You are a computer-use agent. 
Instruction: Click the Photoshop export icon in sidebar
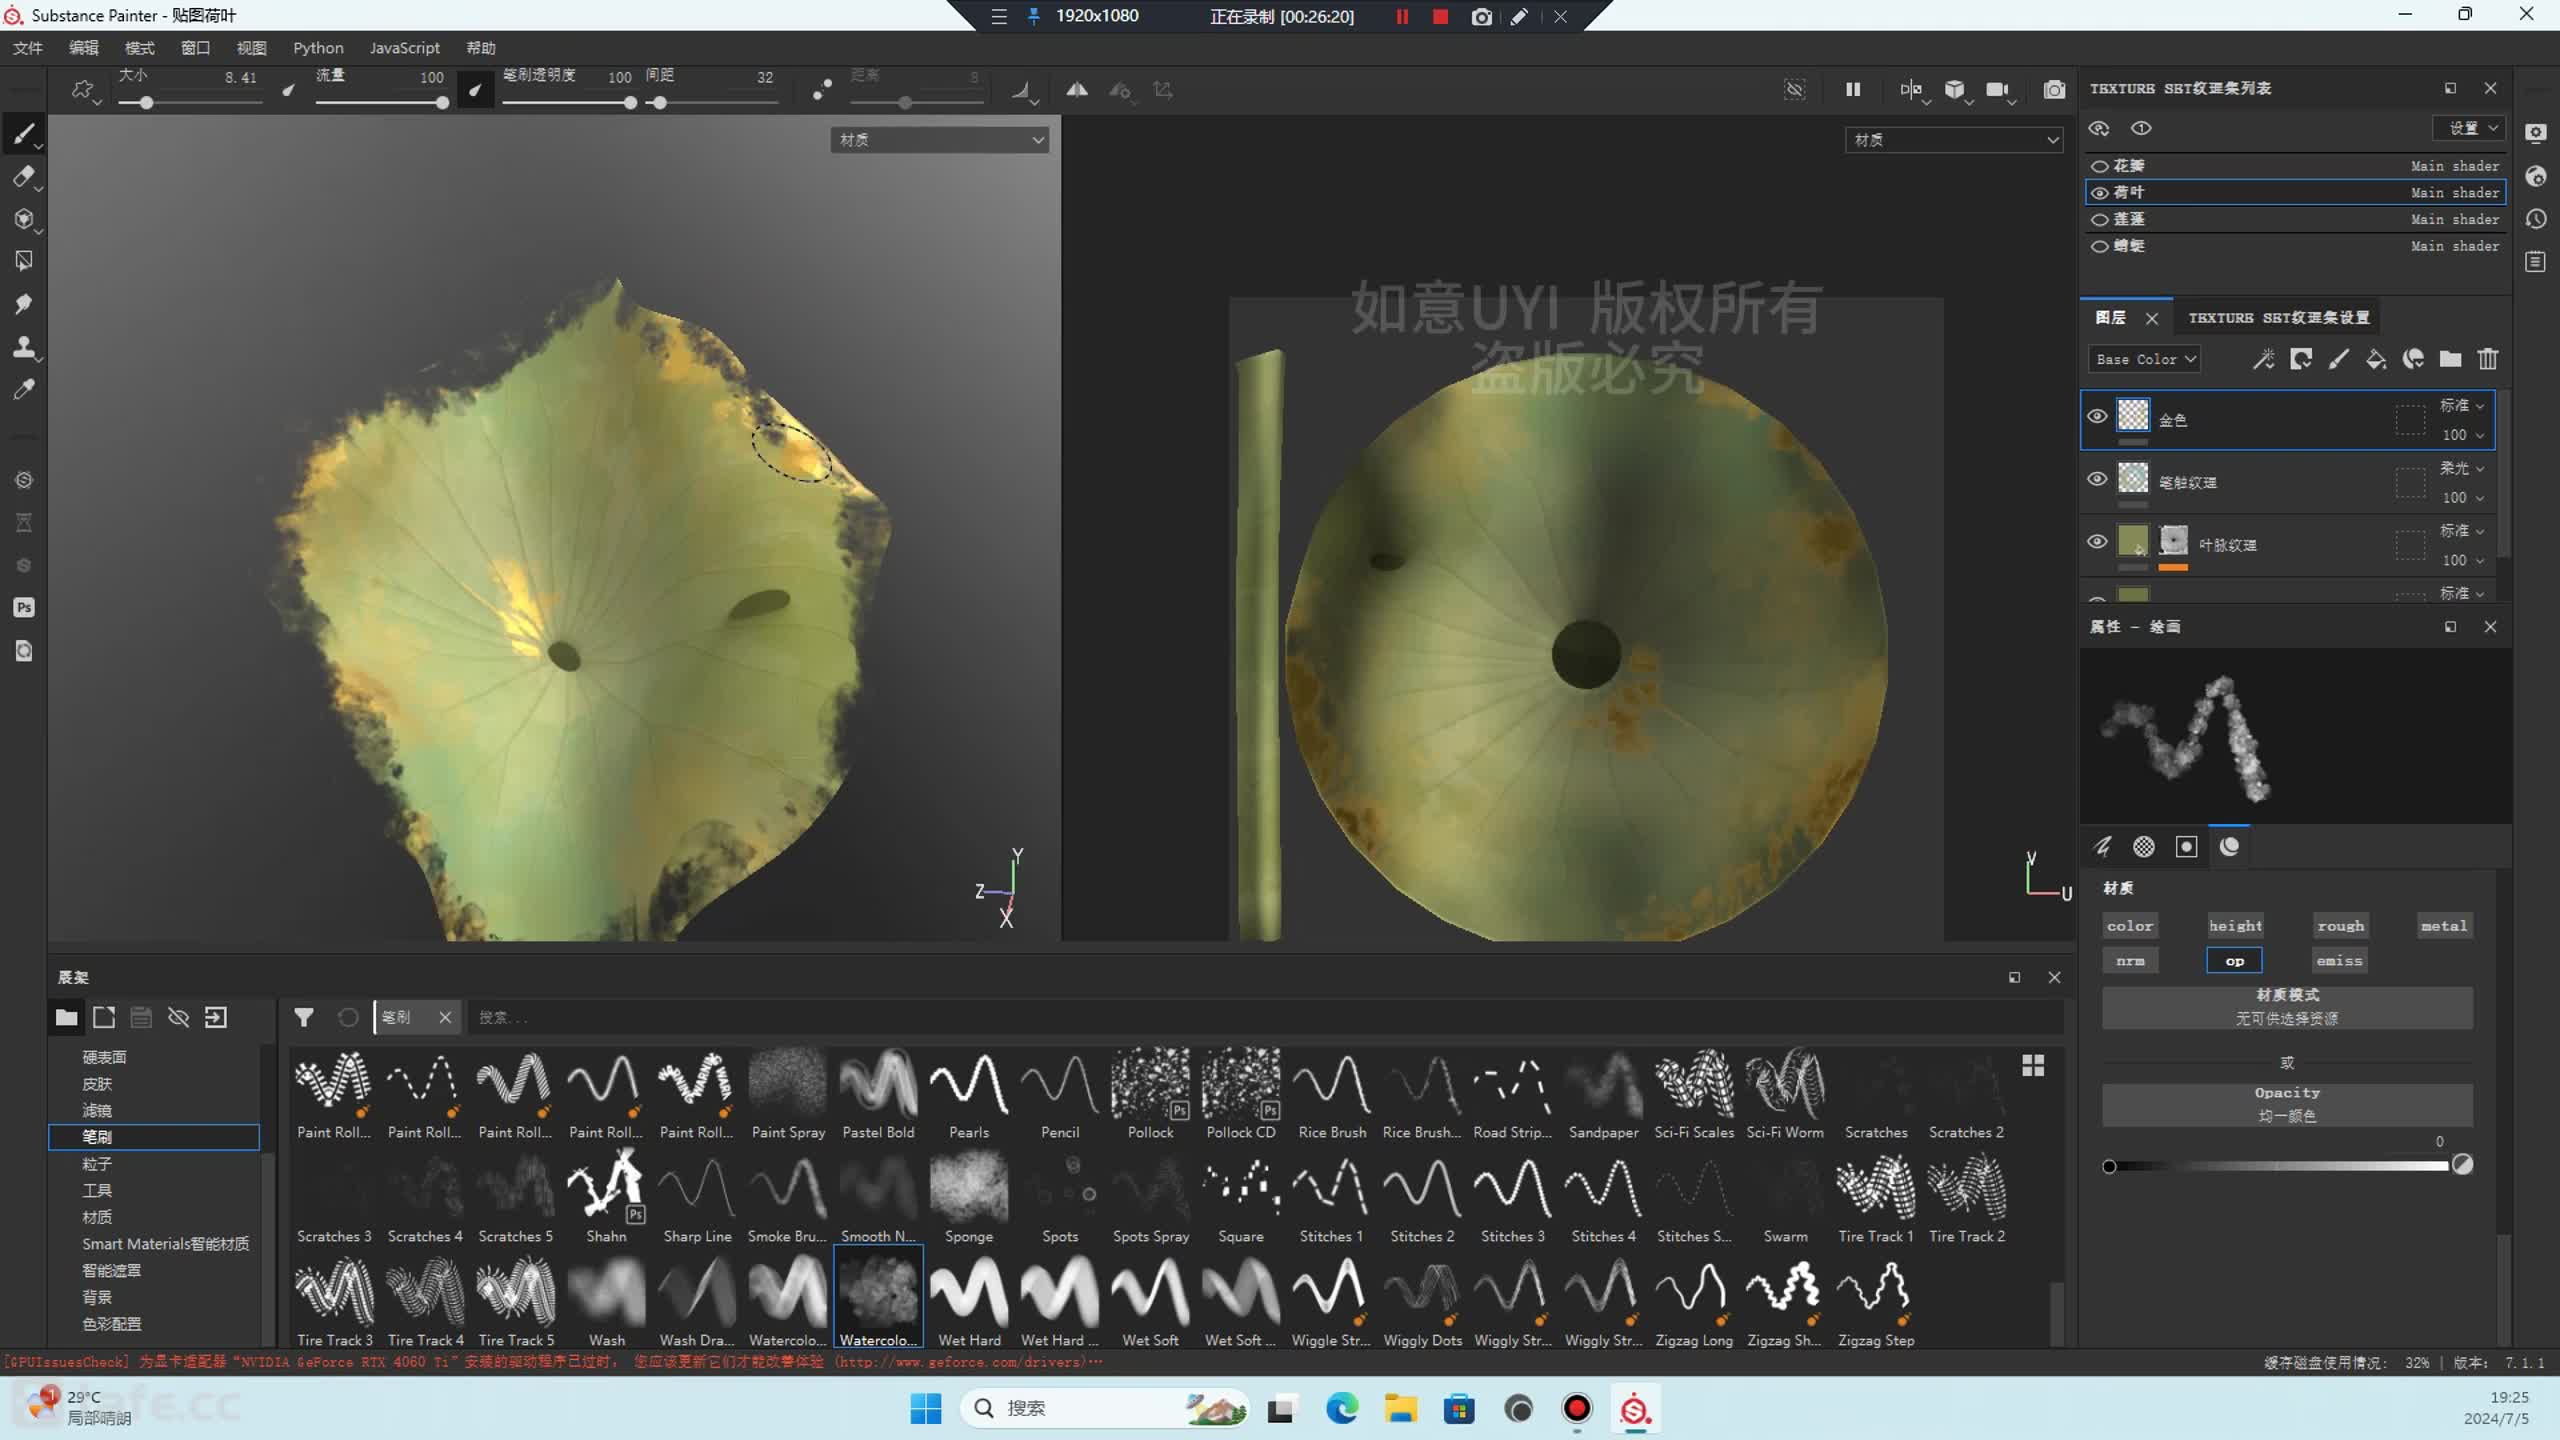(x=24, y=607)
